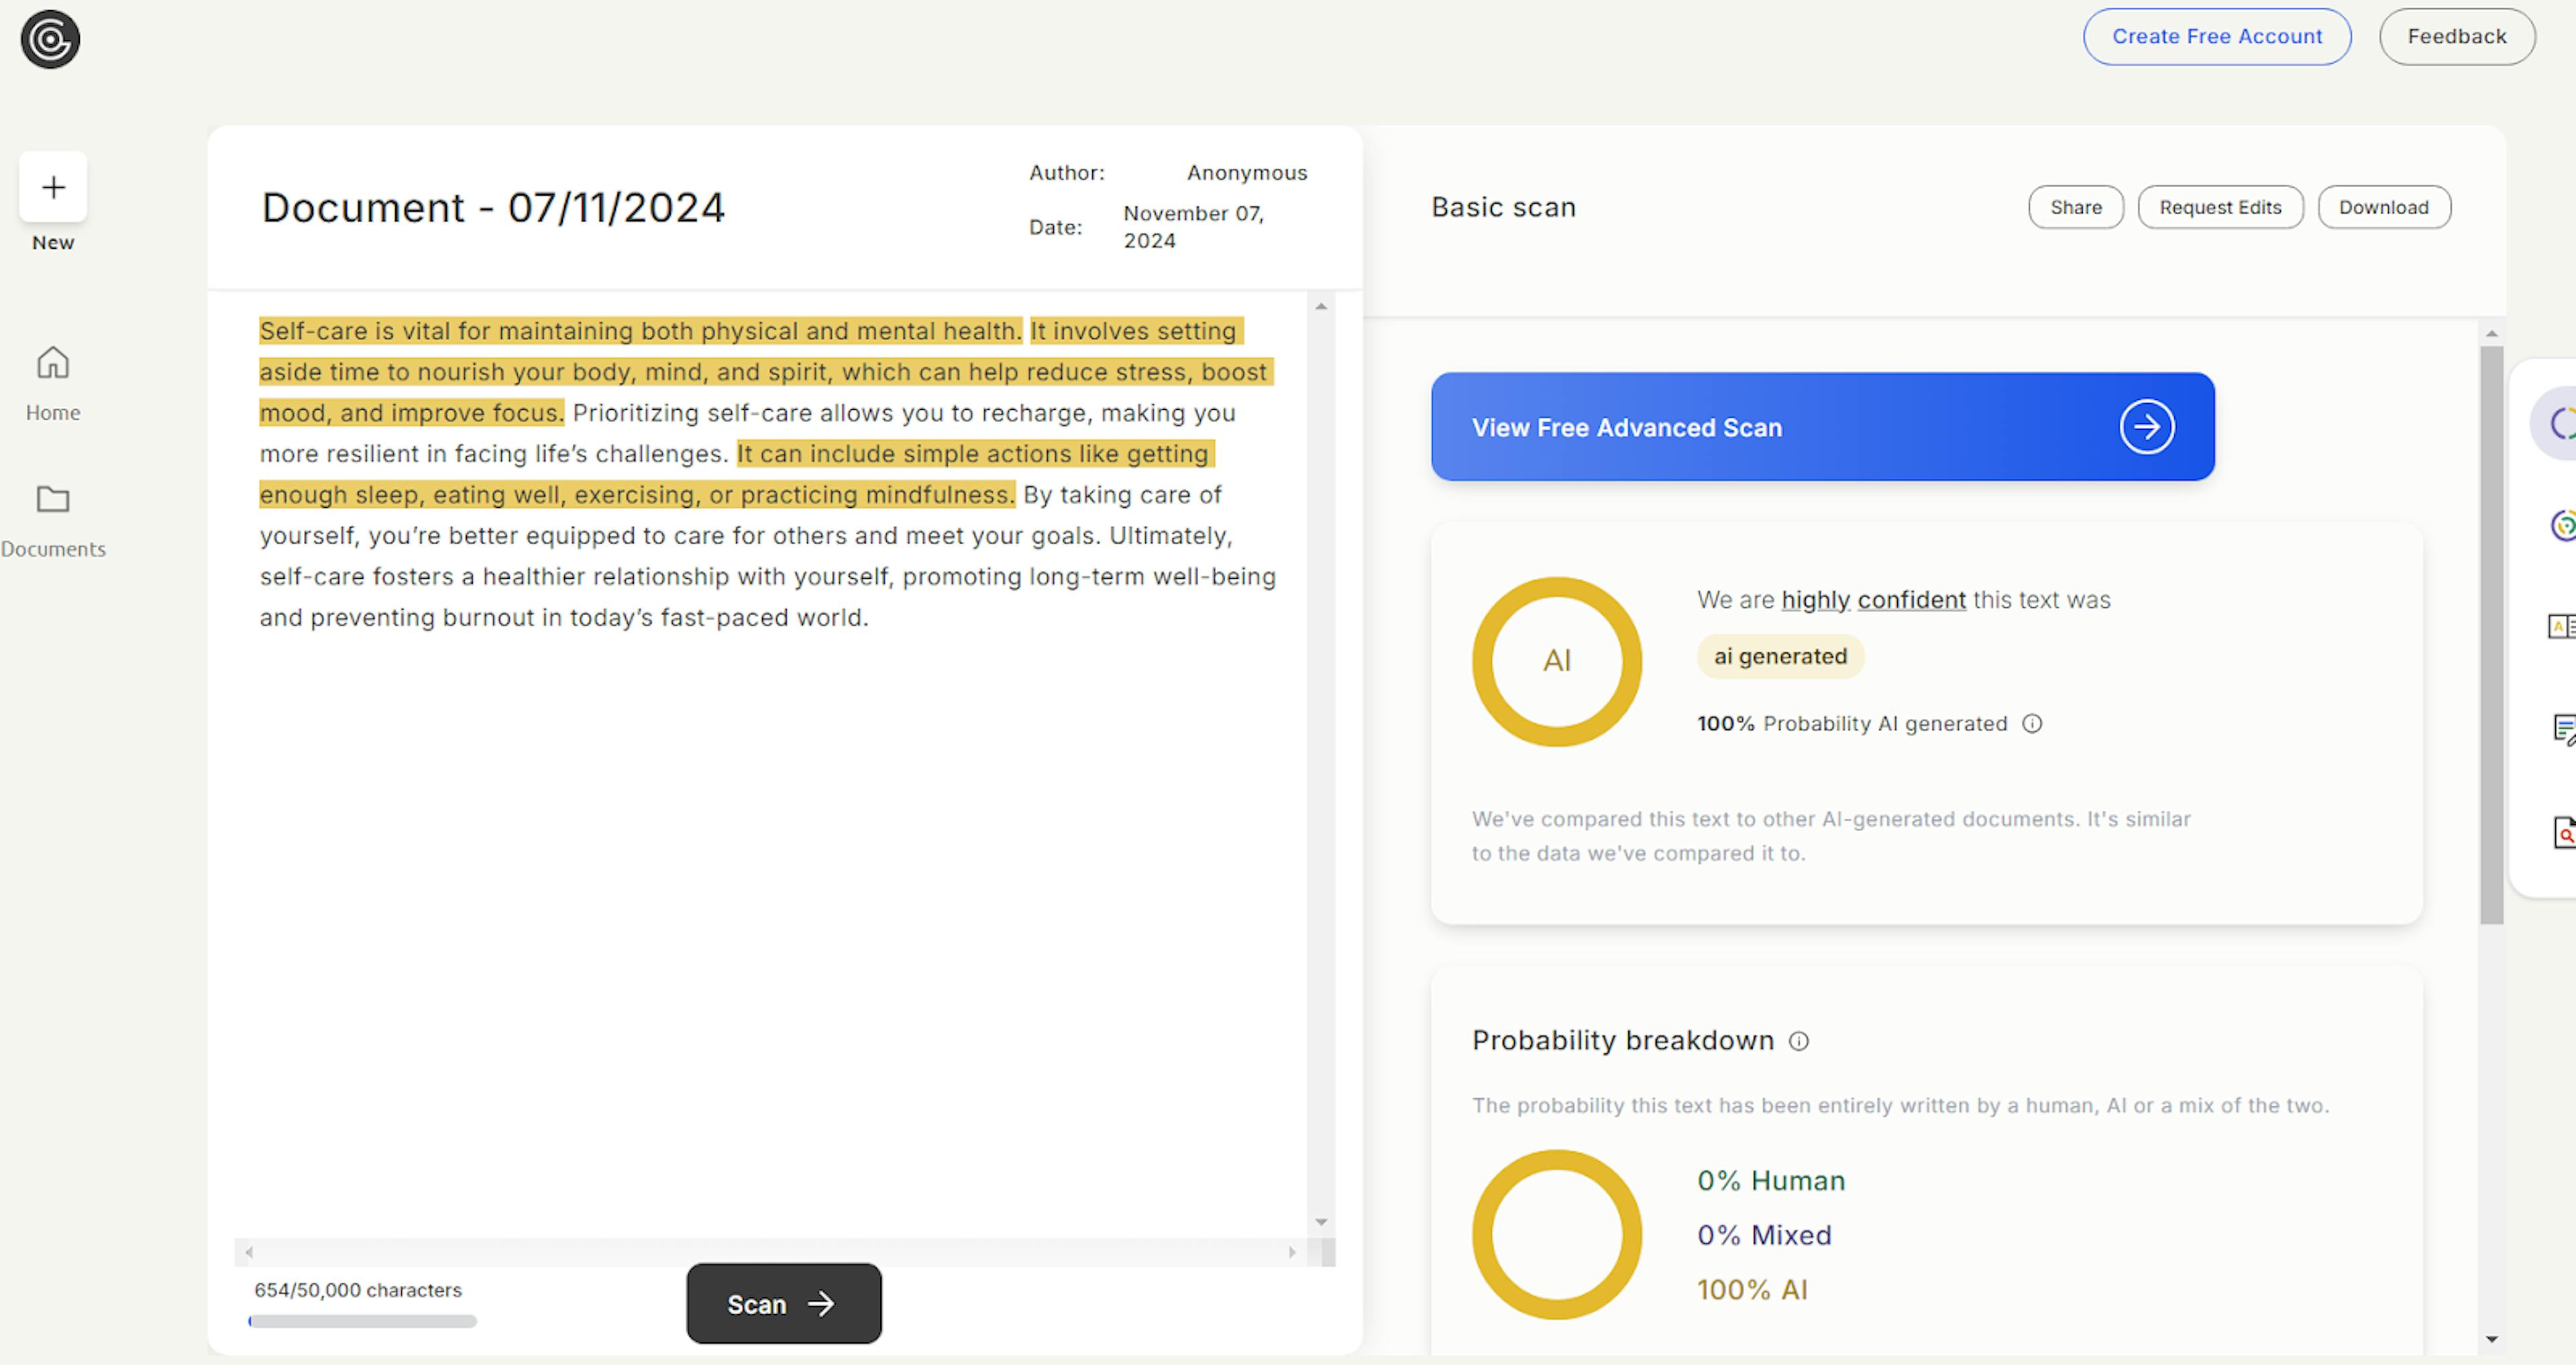Click the AI result donut chart
The width and height of the screenshot is (2576, 1365).
coord(1556,661)
